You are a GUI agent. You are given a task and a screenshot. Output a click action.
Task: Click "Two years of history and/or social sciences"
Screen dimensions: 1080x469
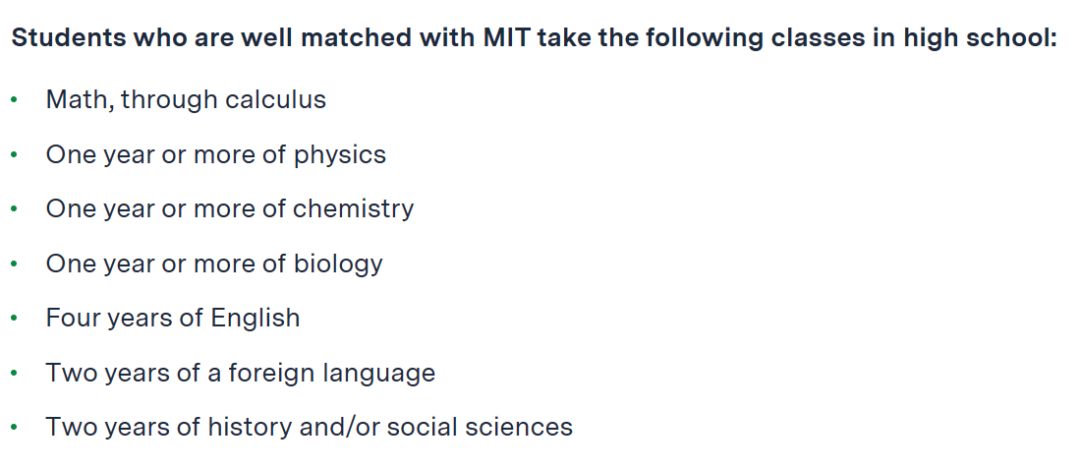click(309, 427)
